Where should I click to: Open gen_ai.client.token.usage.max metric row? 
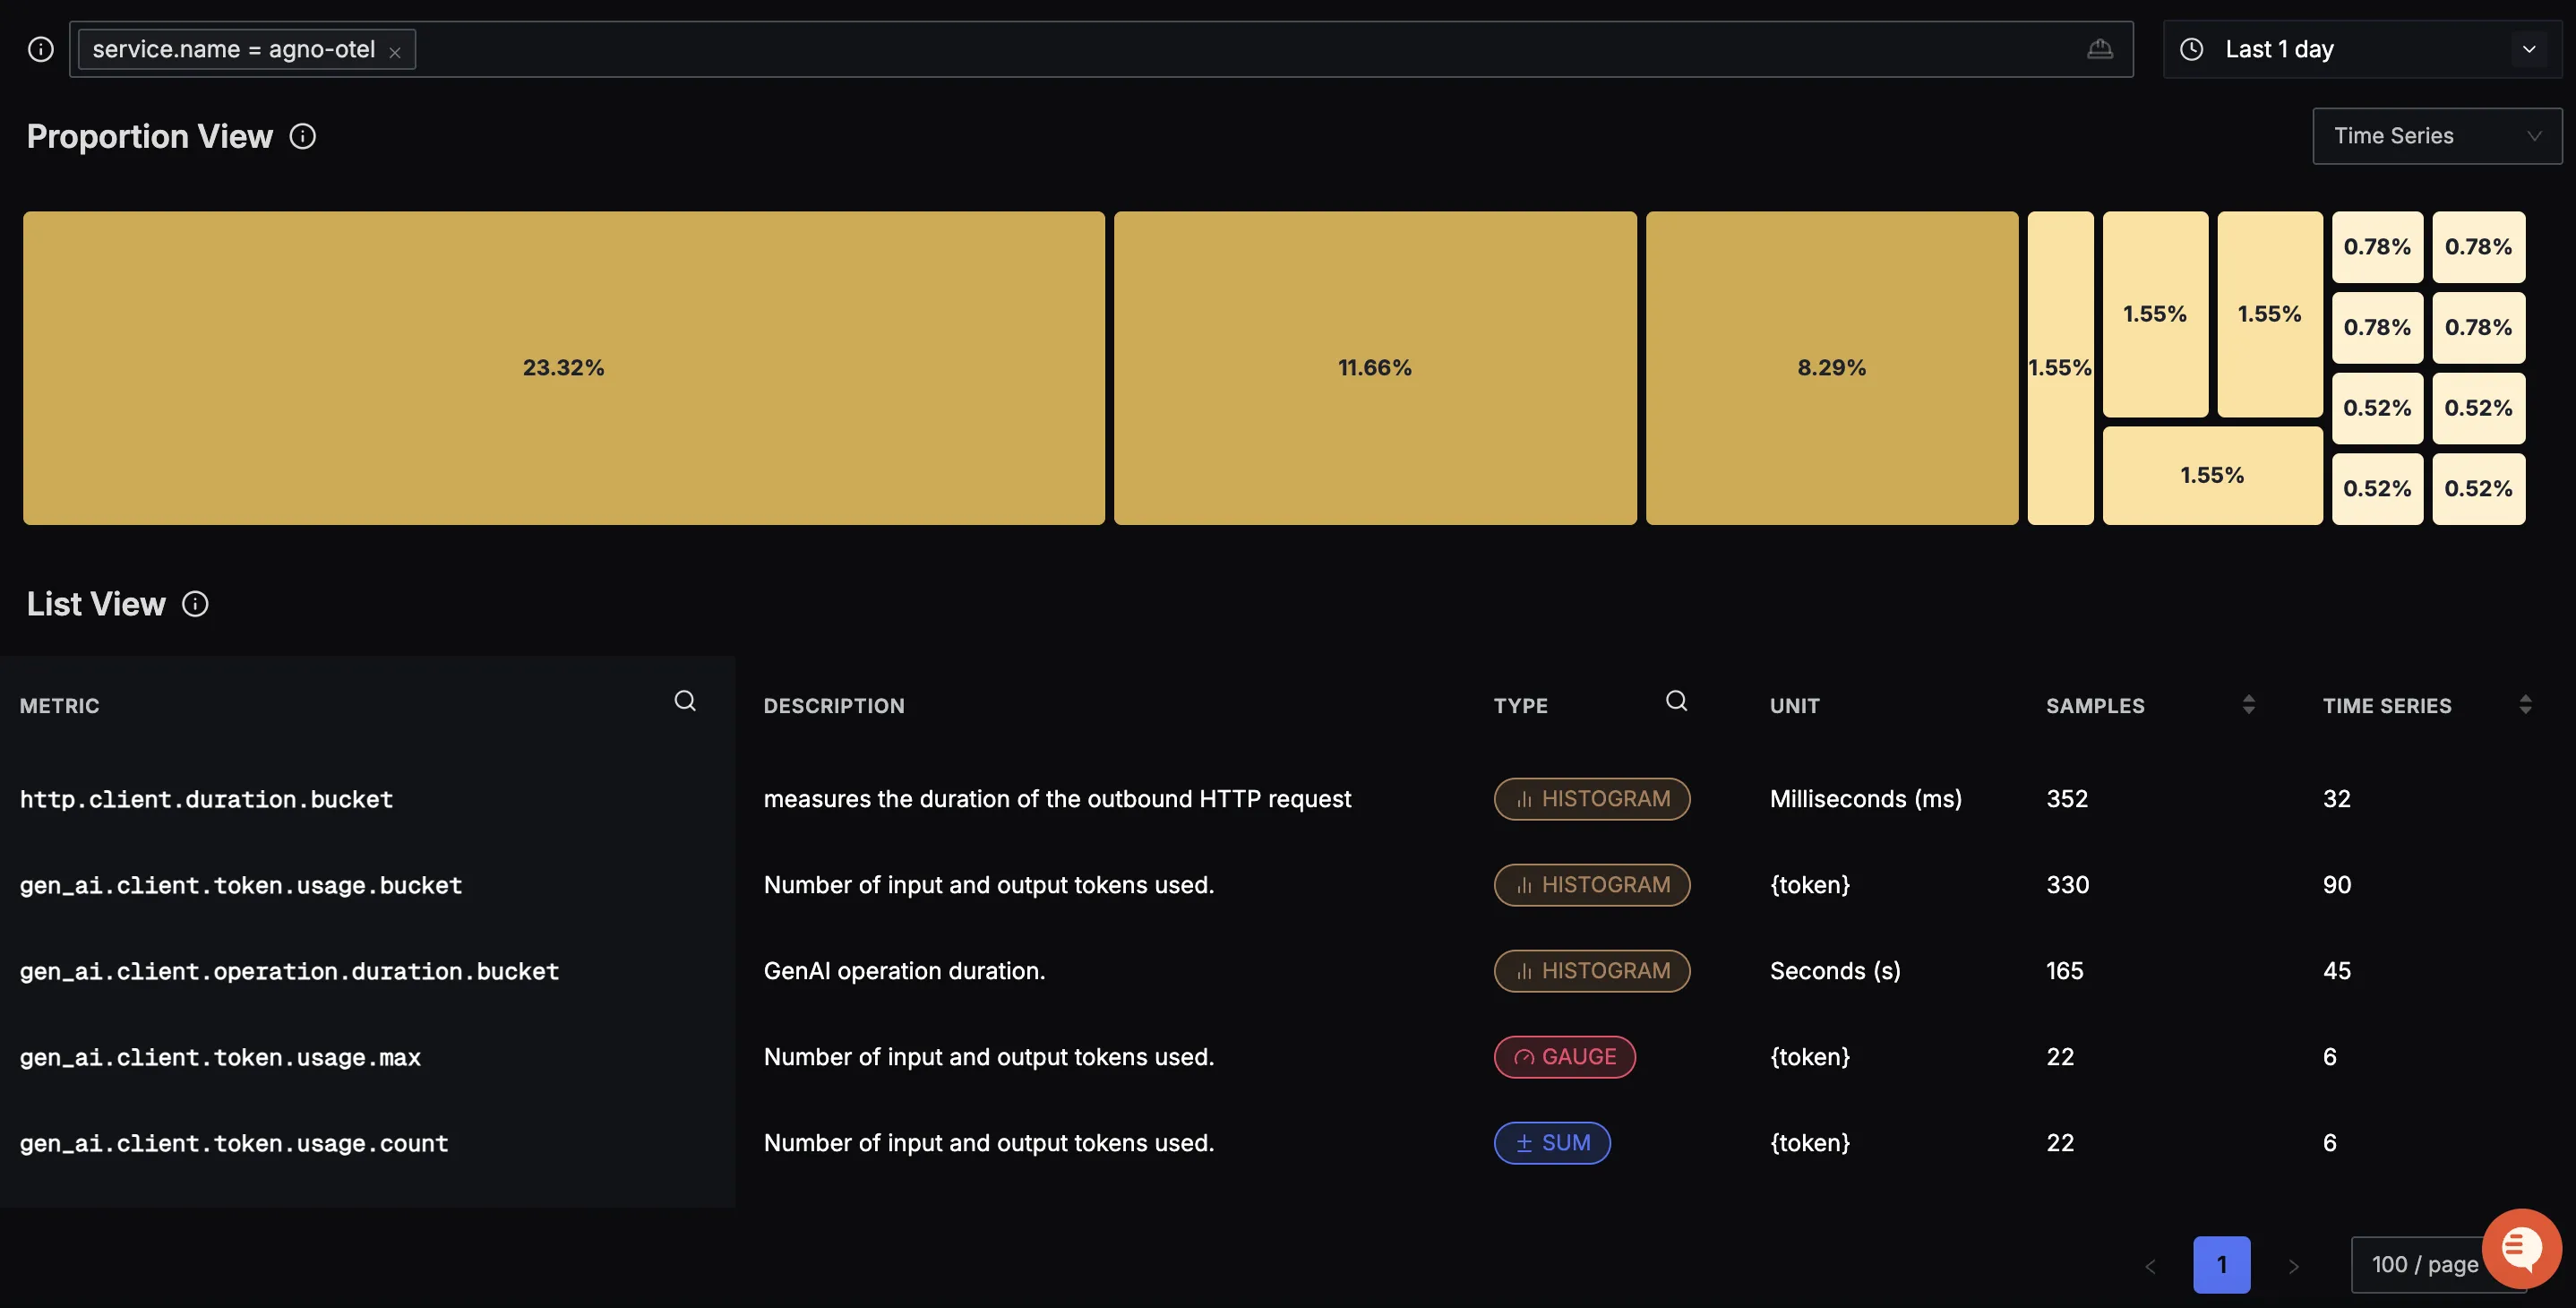point(220,1057)
